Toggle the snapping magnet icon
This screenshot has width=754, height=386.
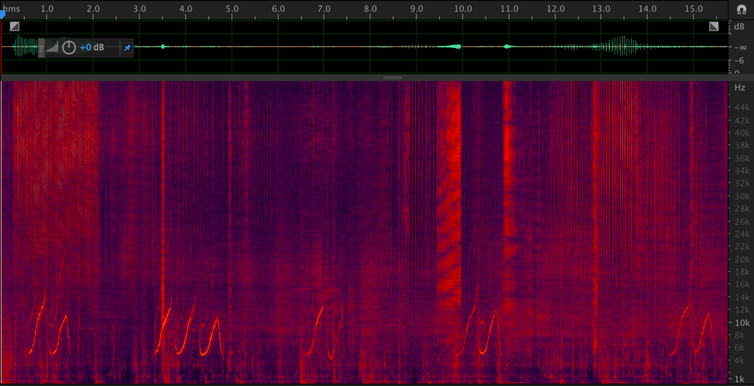tap(741, 10)
